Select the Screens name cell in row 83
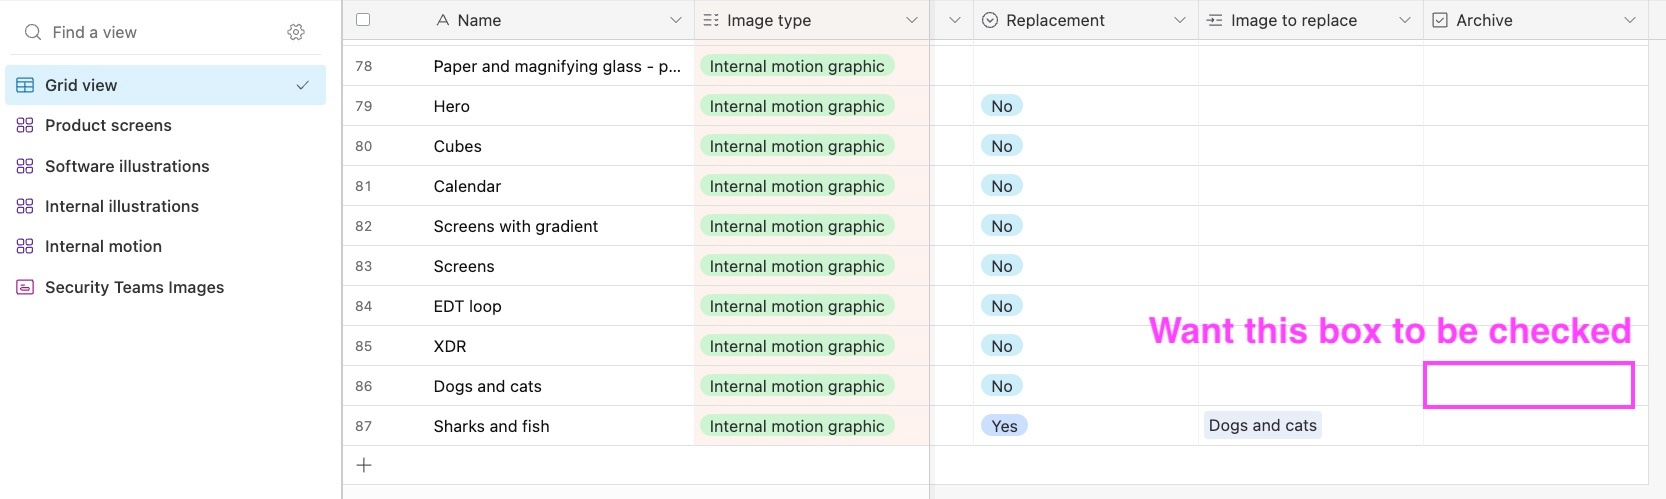 click(559, 266)
